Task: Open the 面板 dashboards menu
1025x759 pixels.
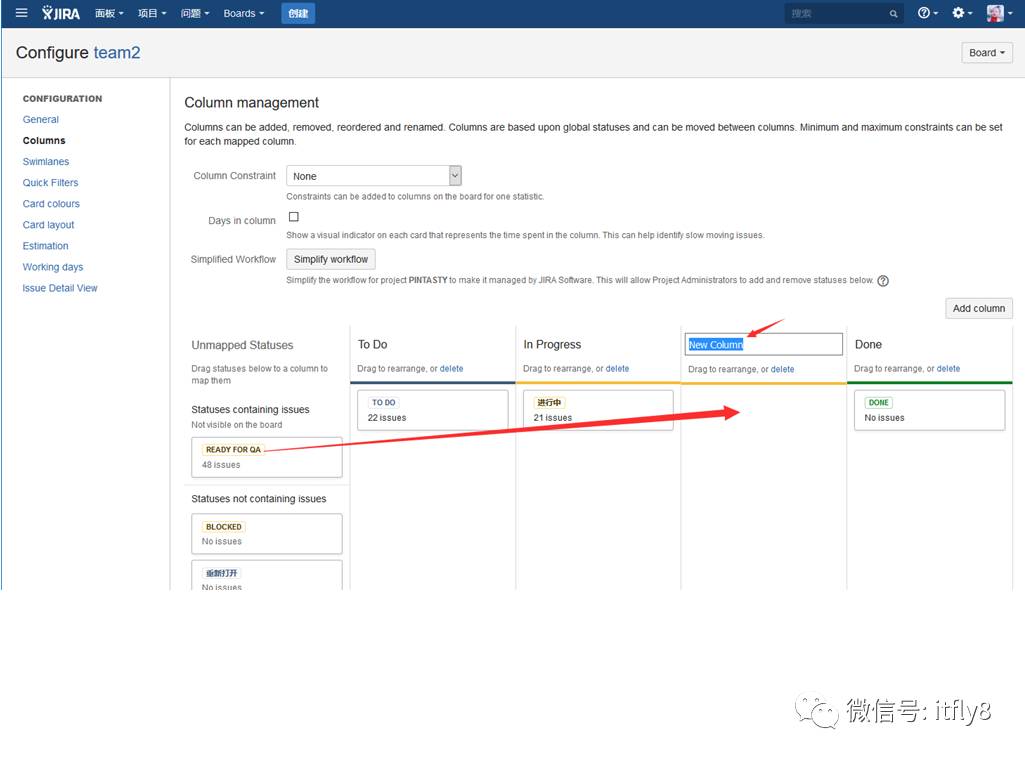Action: (109, 13)
